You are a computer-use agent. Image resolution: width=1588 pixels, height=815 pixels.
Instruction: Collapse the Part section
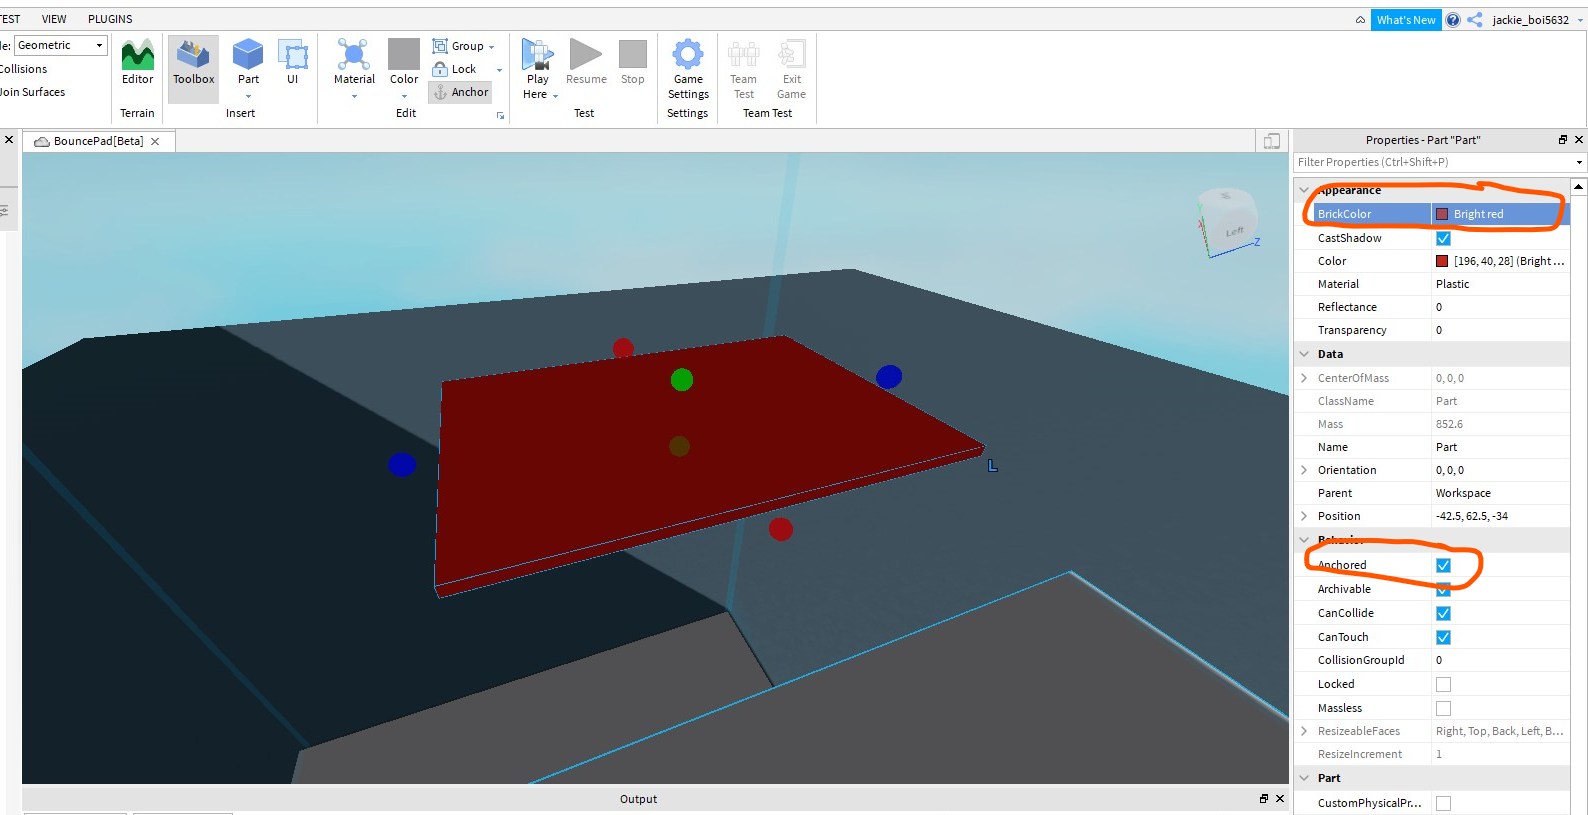pyautogui.click(x=1304, y=778)
